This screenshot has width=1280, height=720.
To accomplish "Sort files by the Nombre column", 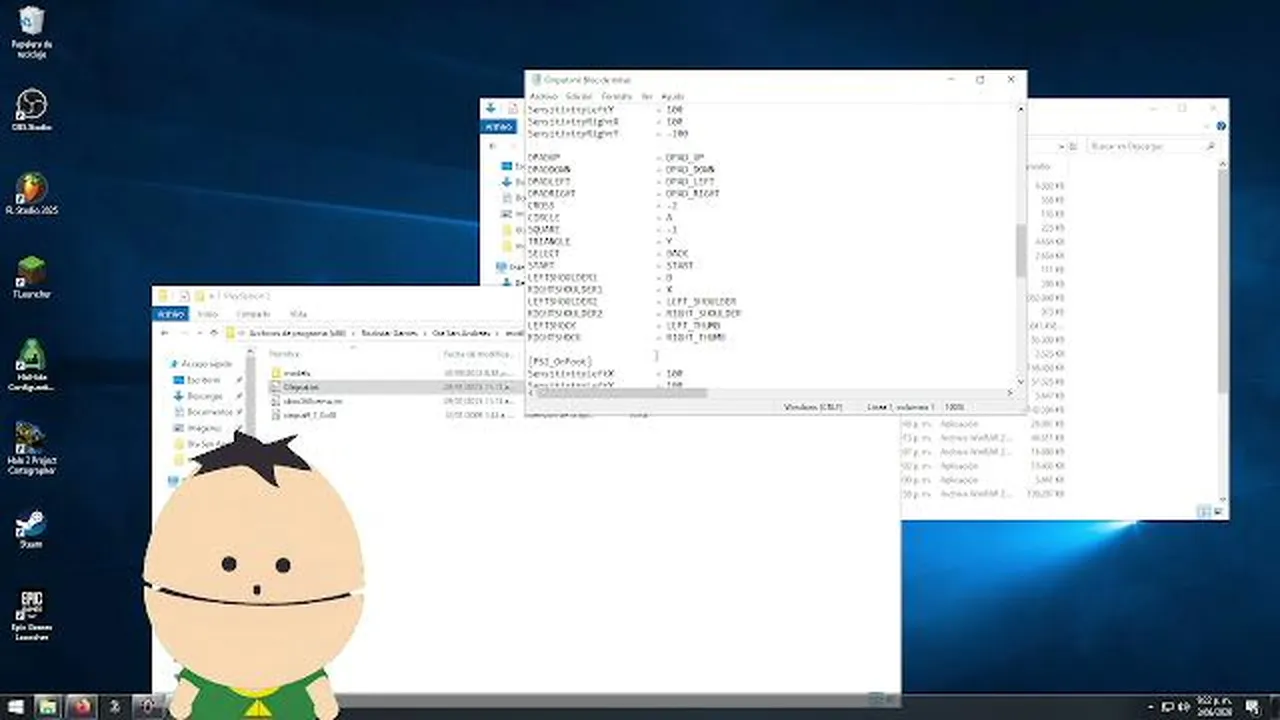I will point(285,354).
